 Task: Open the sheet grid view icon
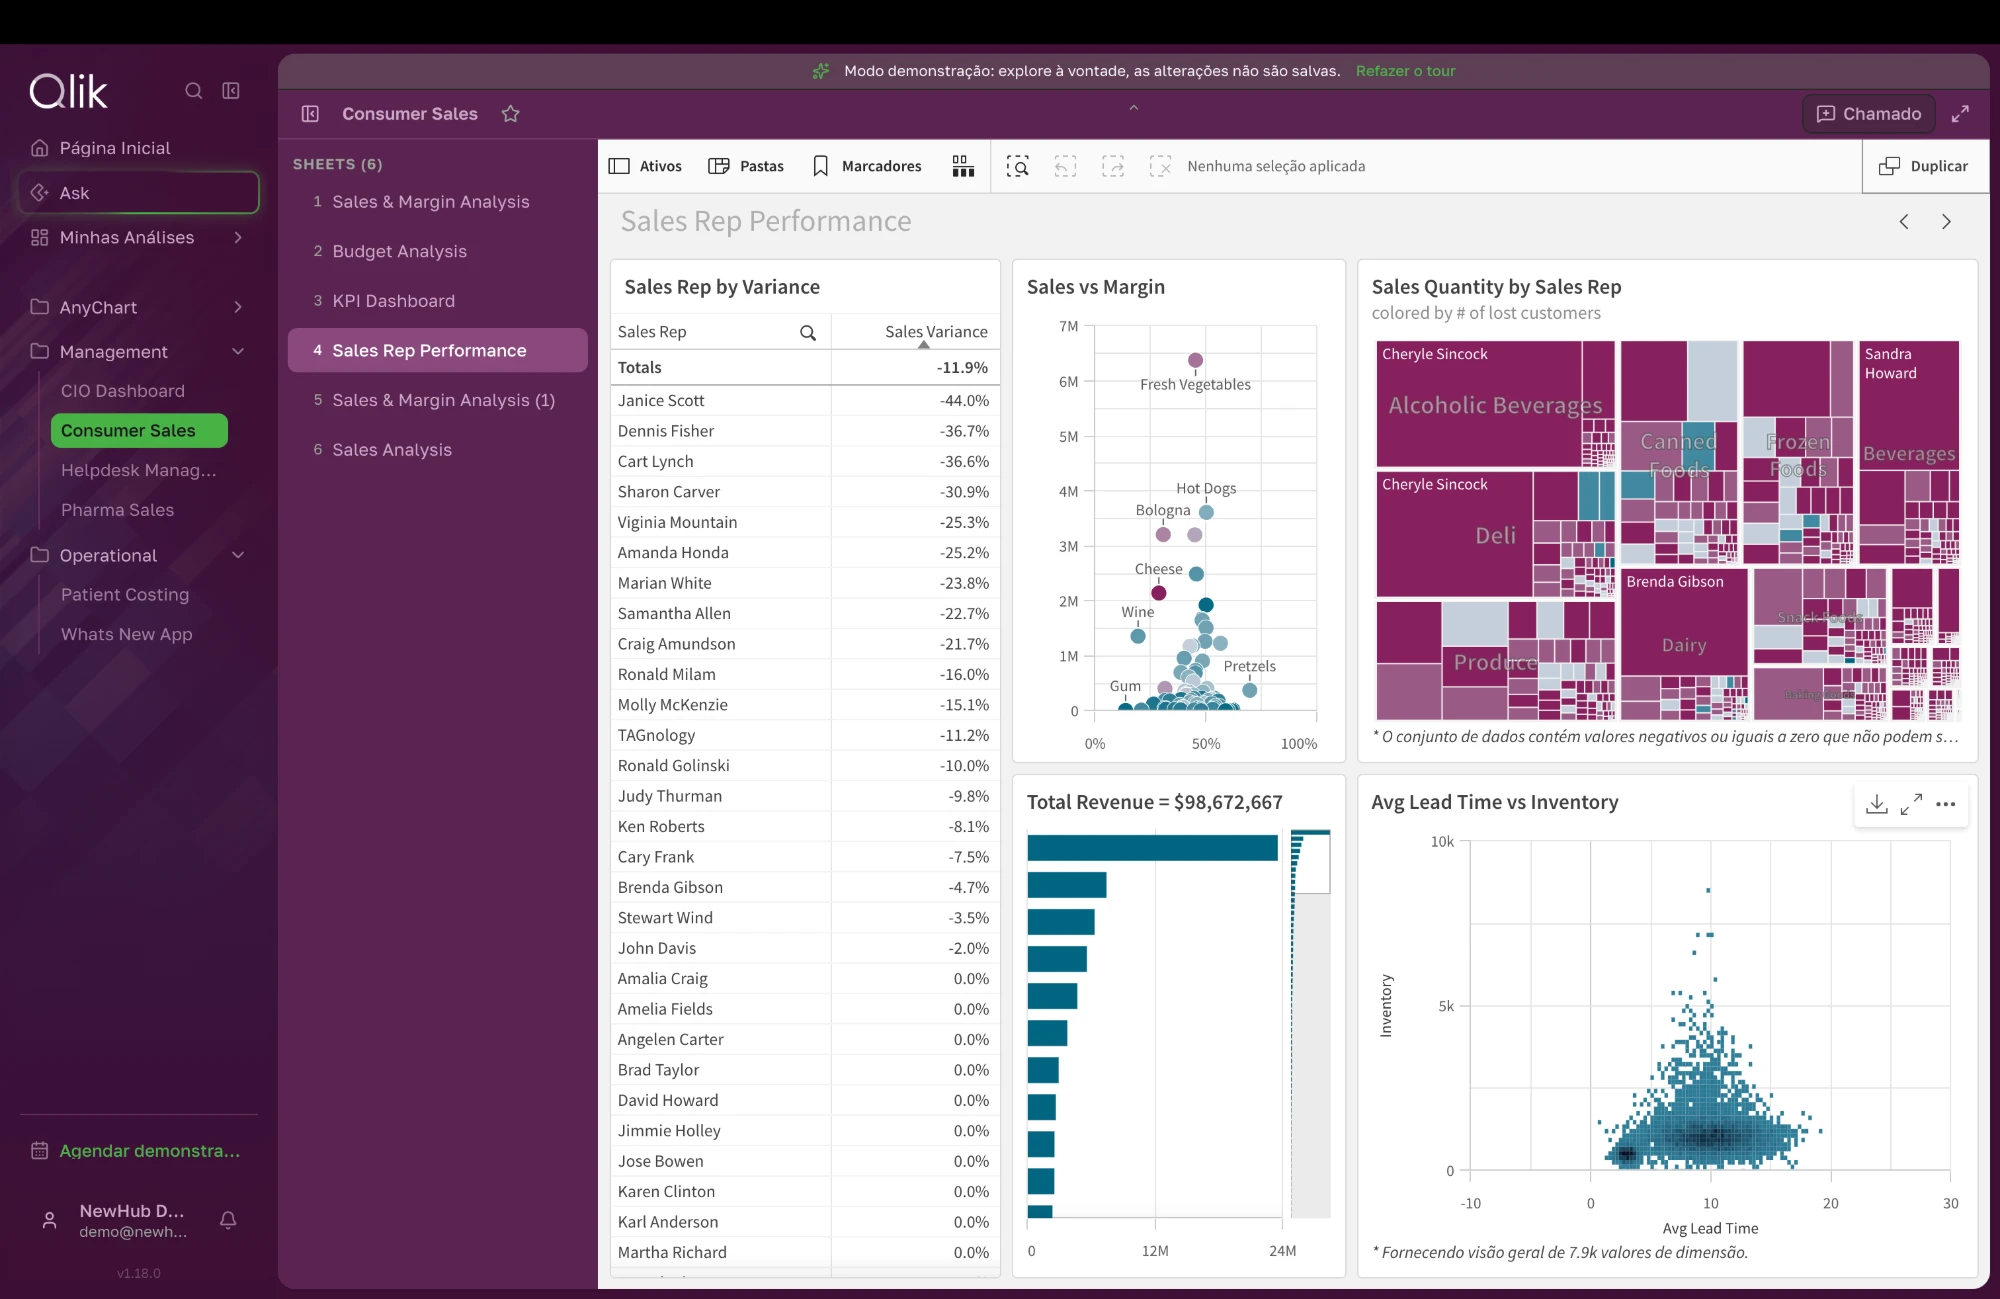point(963,166)
